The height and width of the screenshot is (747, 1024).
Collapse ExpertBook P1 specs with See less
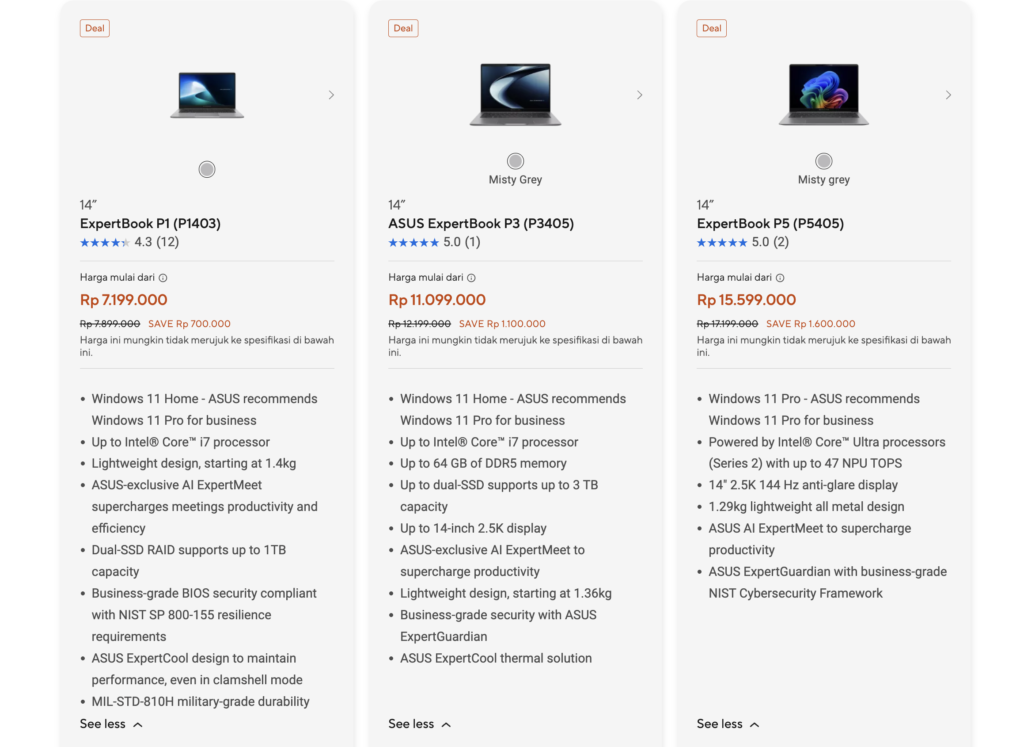[x=111, y=724]
